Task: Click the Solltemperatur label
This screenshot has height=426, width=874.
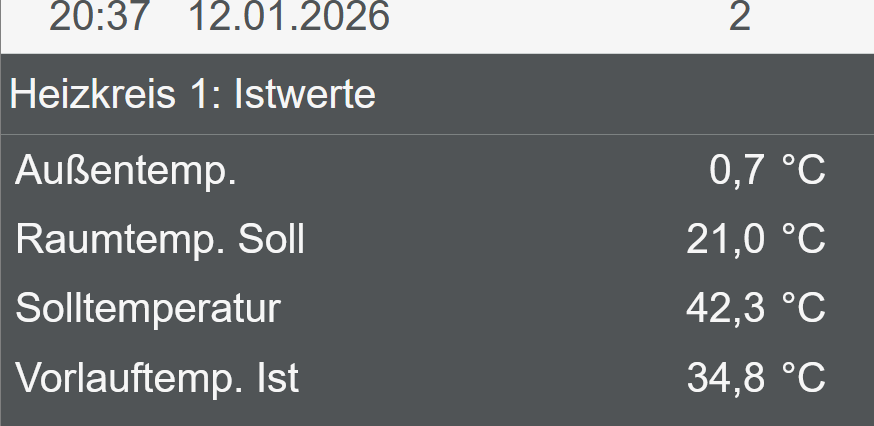Action: [148, 309]
